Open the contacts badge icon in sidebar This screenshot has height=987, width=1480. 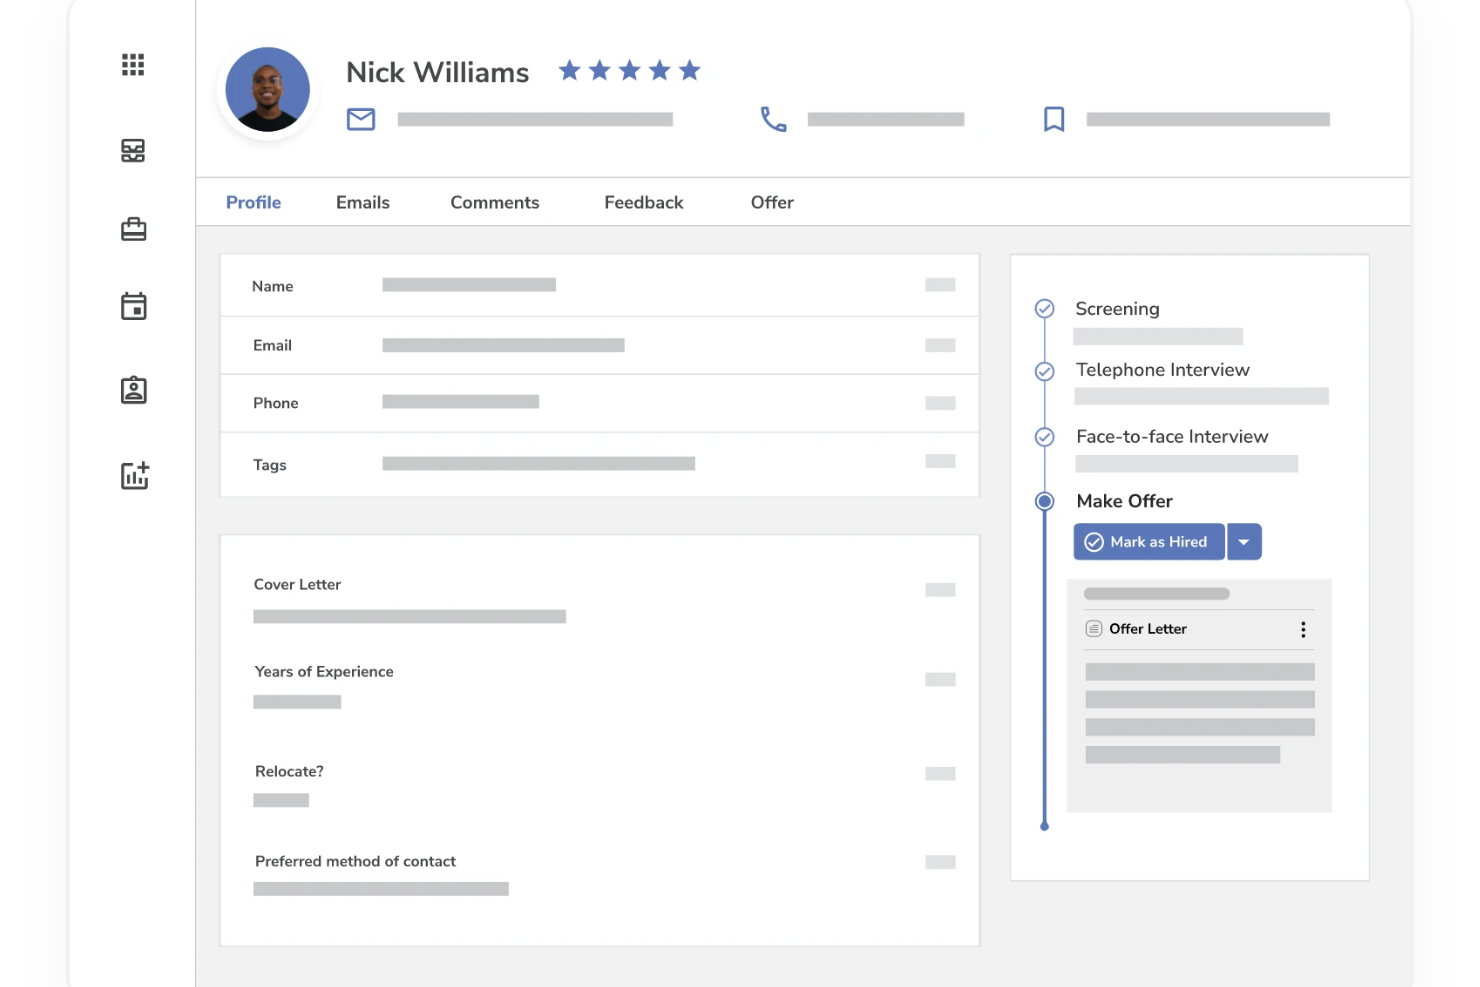click(x=133, y=390)
